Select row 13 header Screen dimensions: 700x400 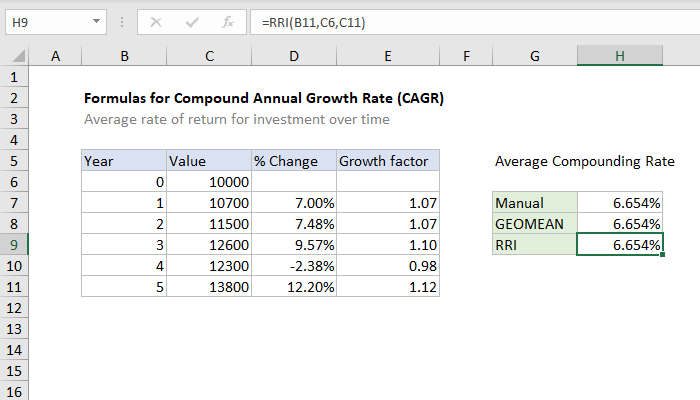point(14,329)
